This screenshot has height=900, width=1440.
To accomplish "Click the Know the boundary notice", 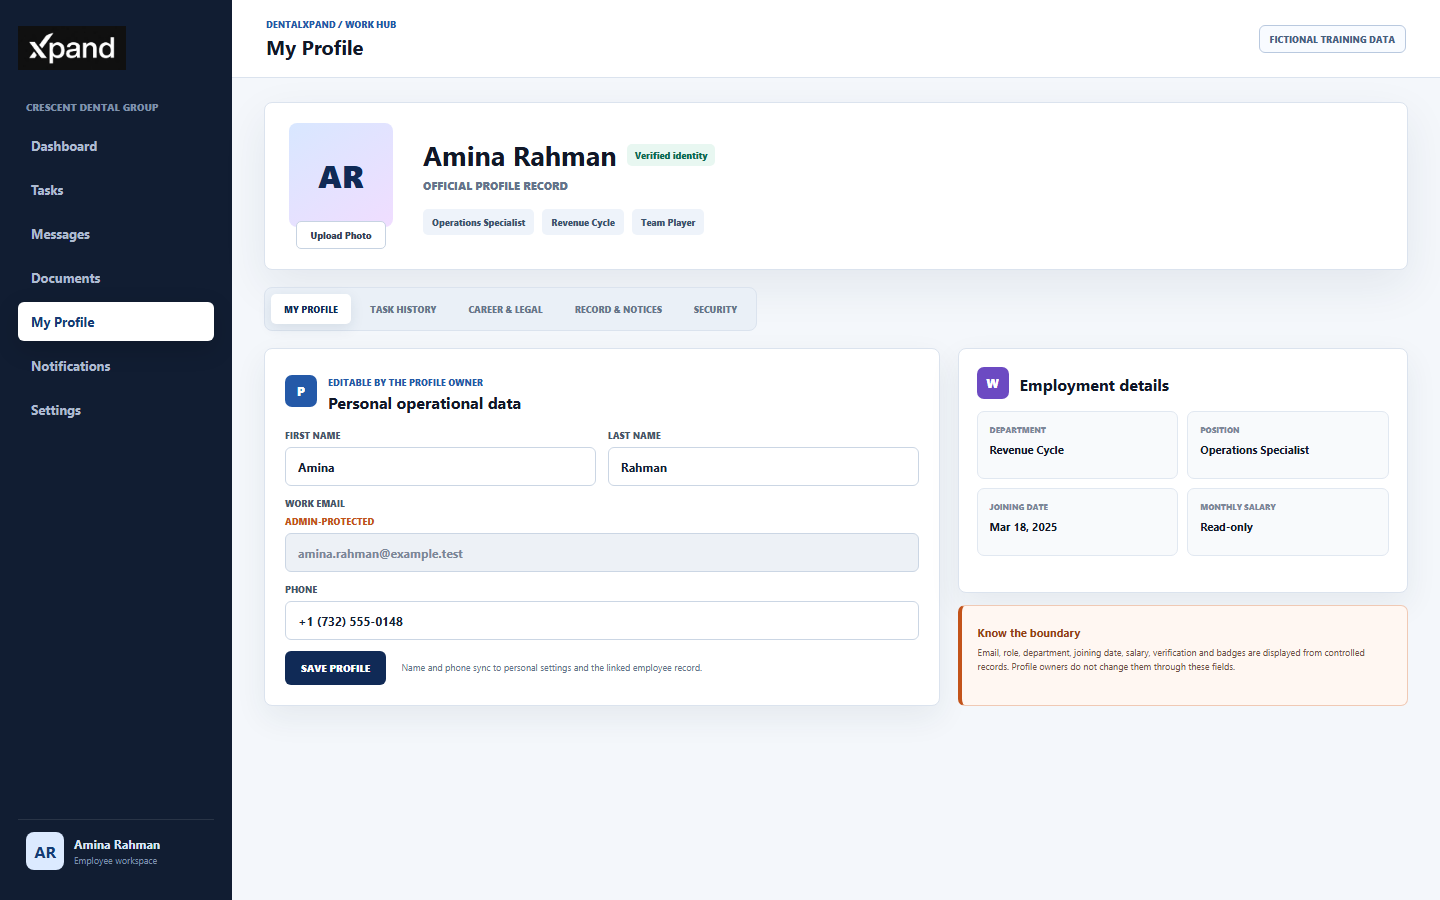I will click(x=1183, y=655).
